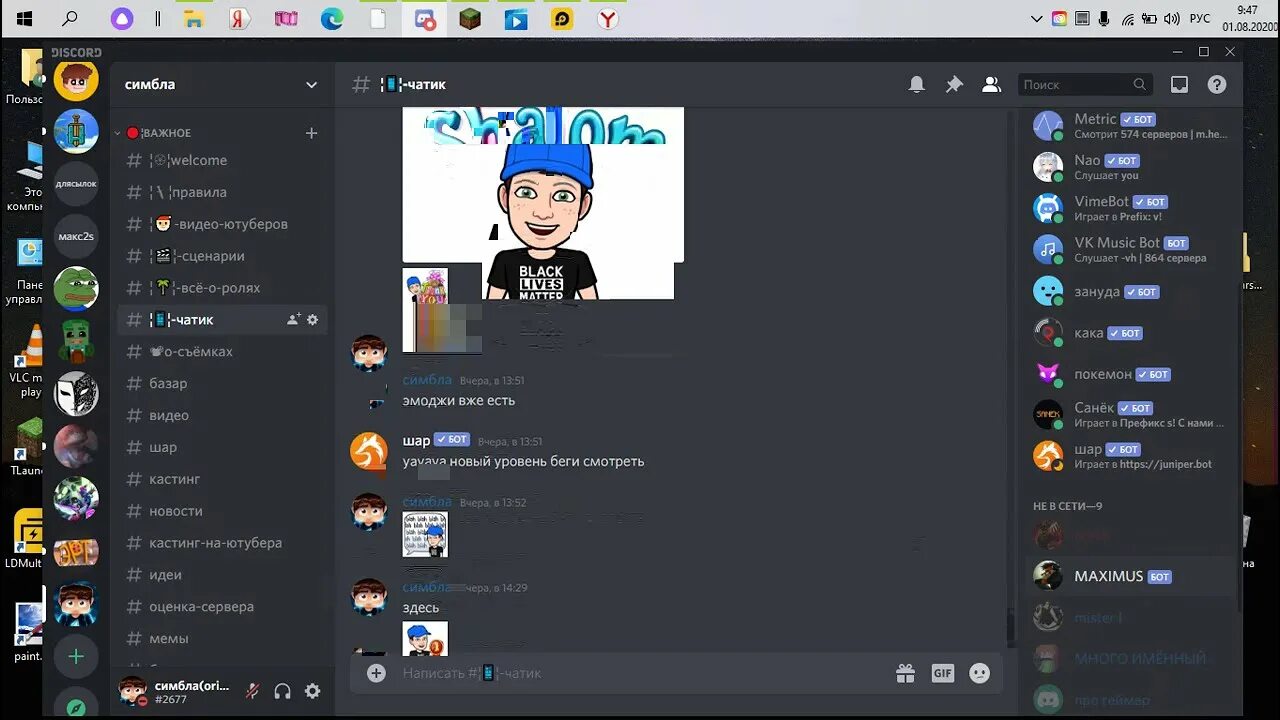1280x720 pixels.
Task: Create invite for чатик channel
Action: (293, 320)
